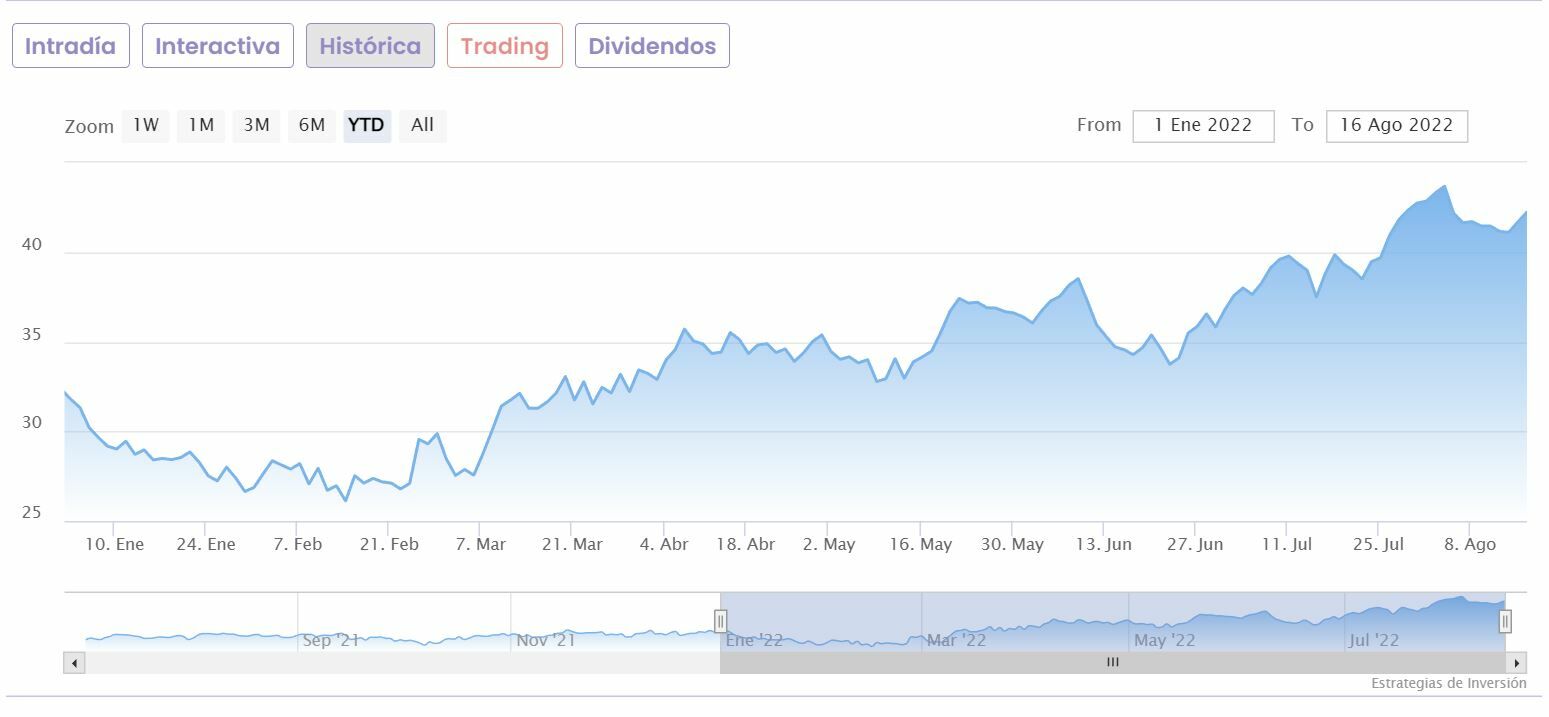Click the To date field

pos(1396,126)
